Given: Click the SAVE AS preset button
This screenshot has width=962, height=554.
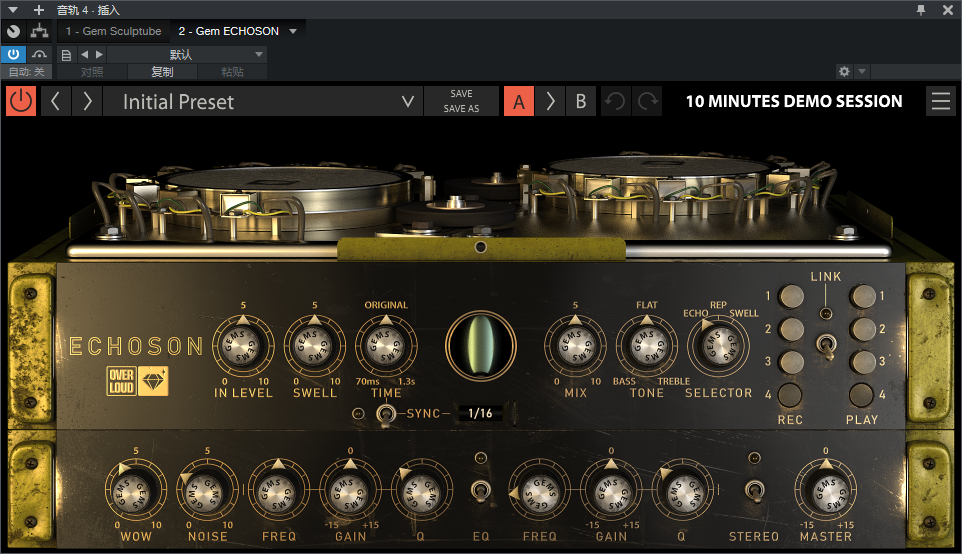Looking at the screenshot, I should tap(461, 109).
